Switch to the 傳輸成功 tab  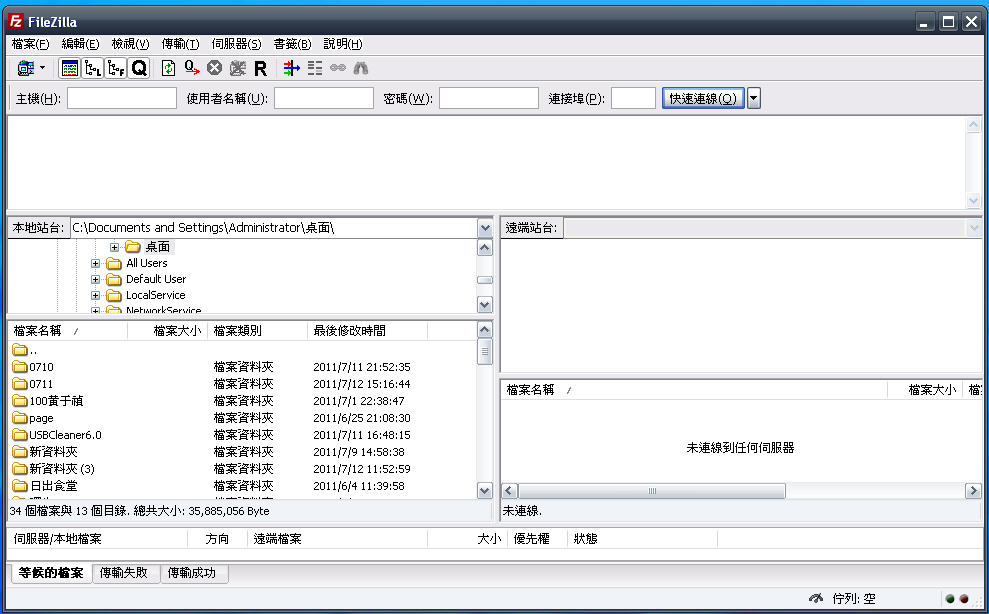192,573
